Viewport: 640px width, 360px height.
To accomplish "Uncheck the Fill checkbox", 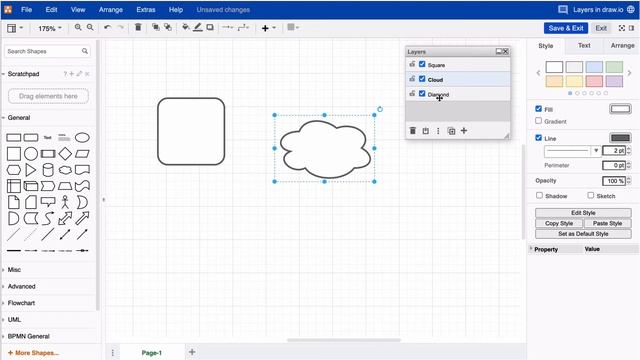I will (x=538, y=109).
